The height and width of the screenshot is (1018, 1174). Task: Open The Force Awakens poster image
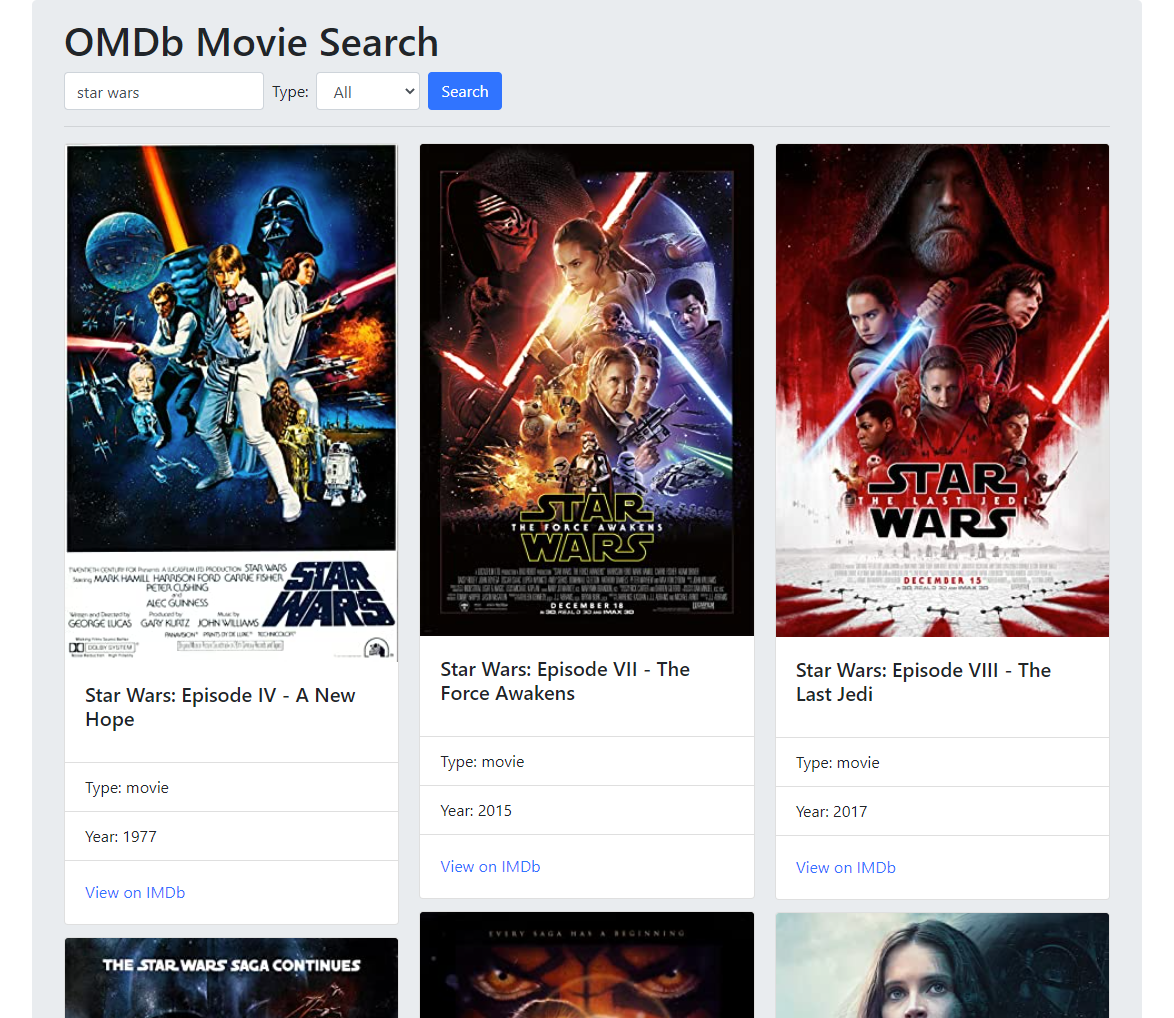point(587,390)
